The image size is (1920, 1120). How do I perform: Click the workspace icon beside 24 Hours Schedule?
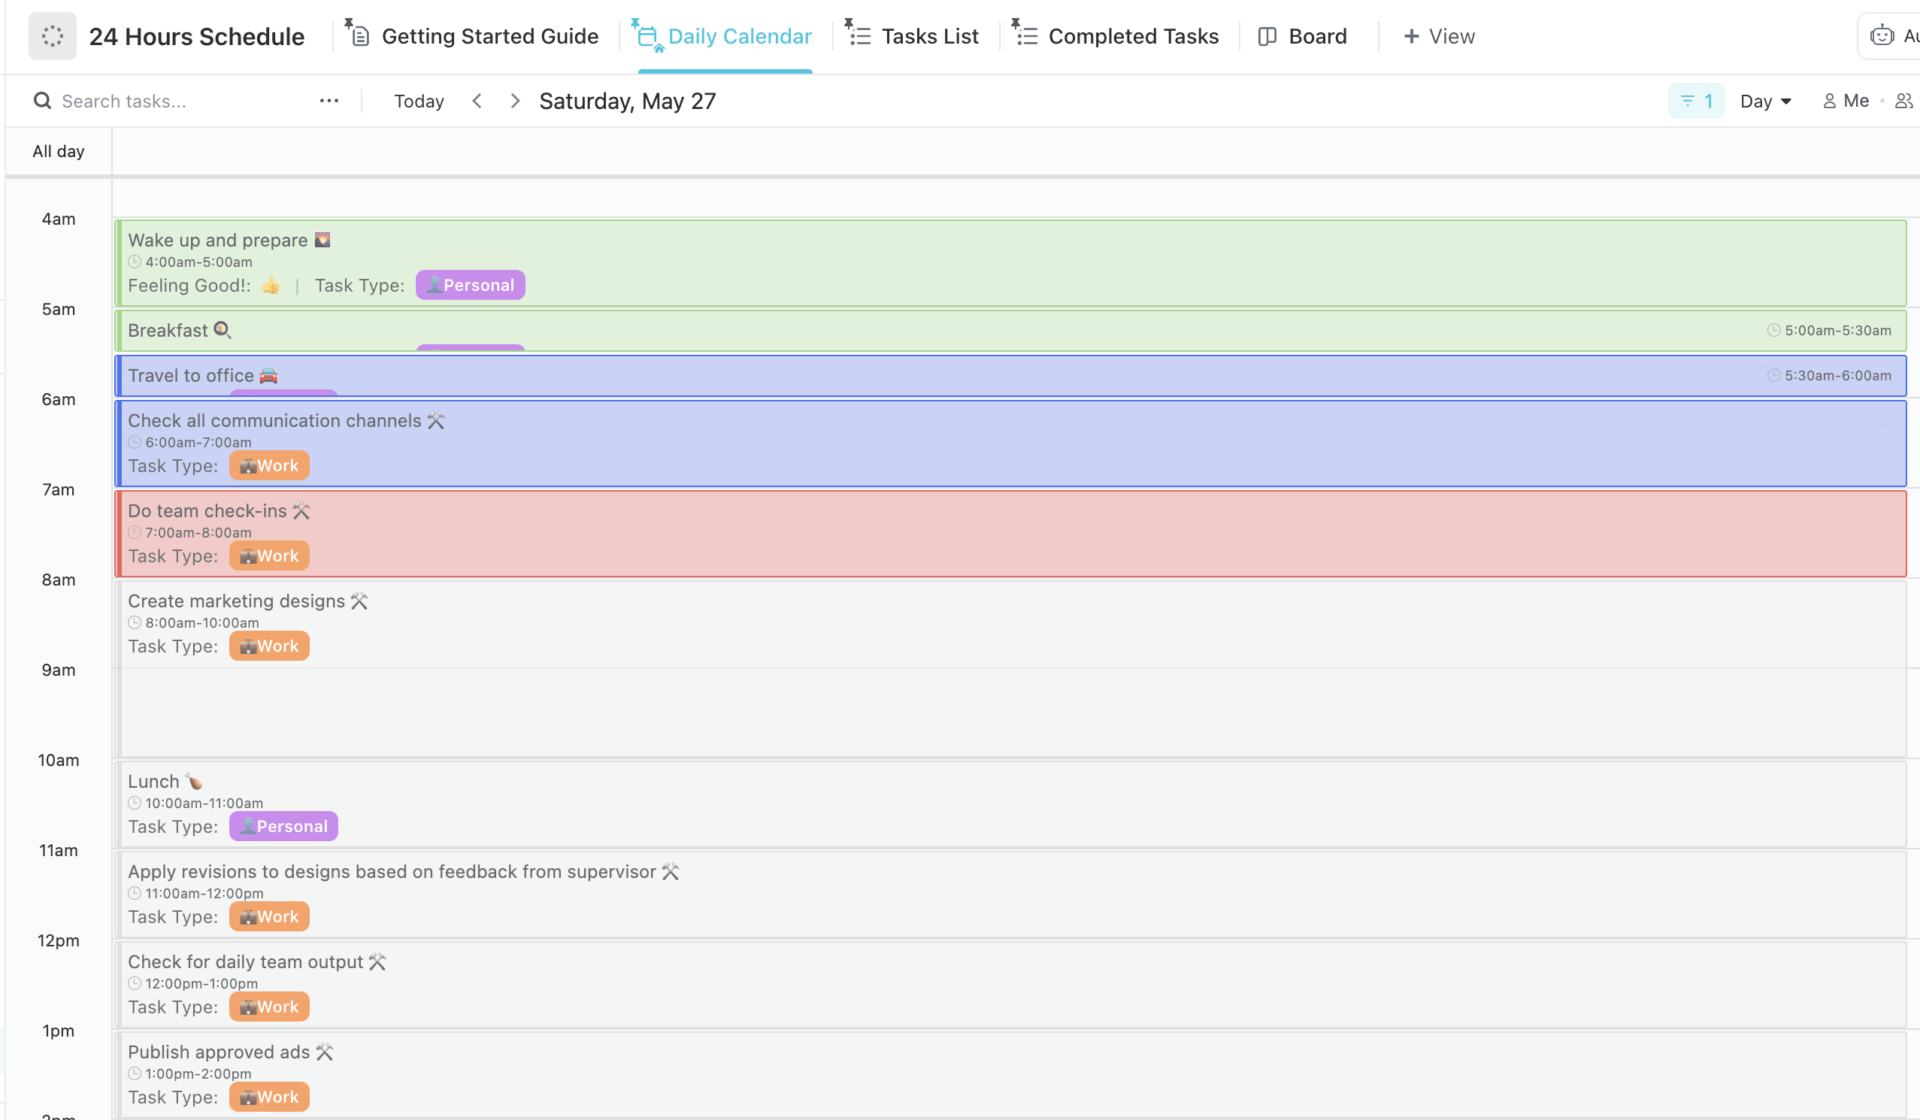(52, 37)
